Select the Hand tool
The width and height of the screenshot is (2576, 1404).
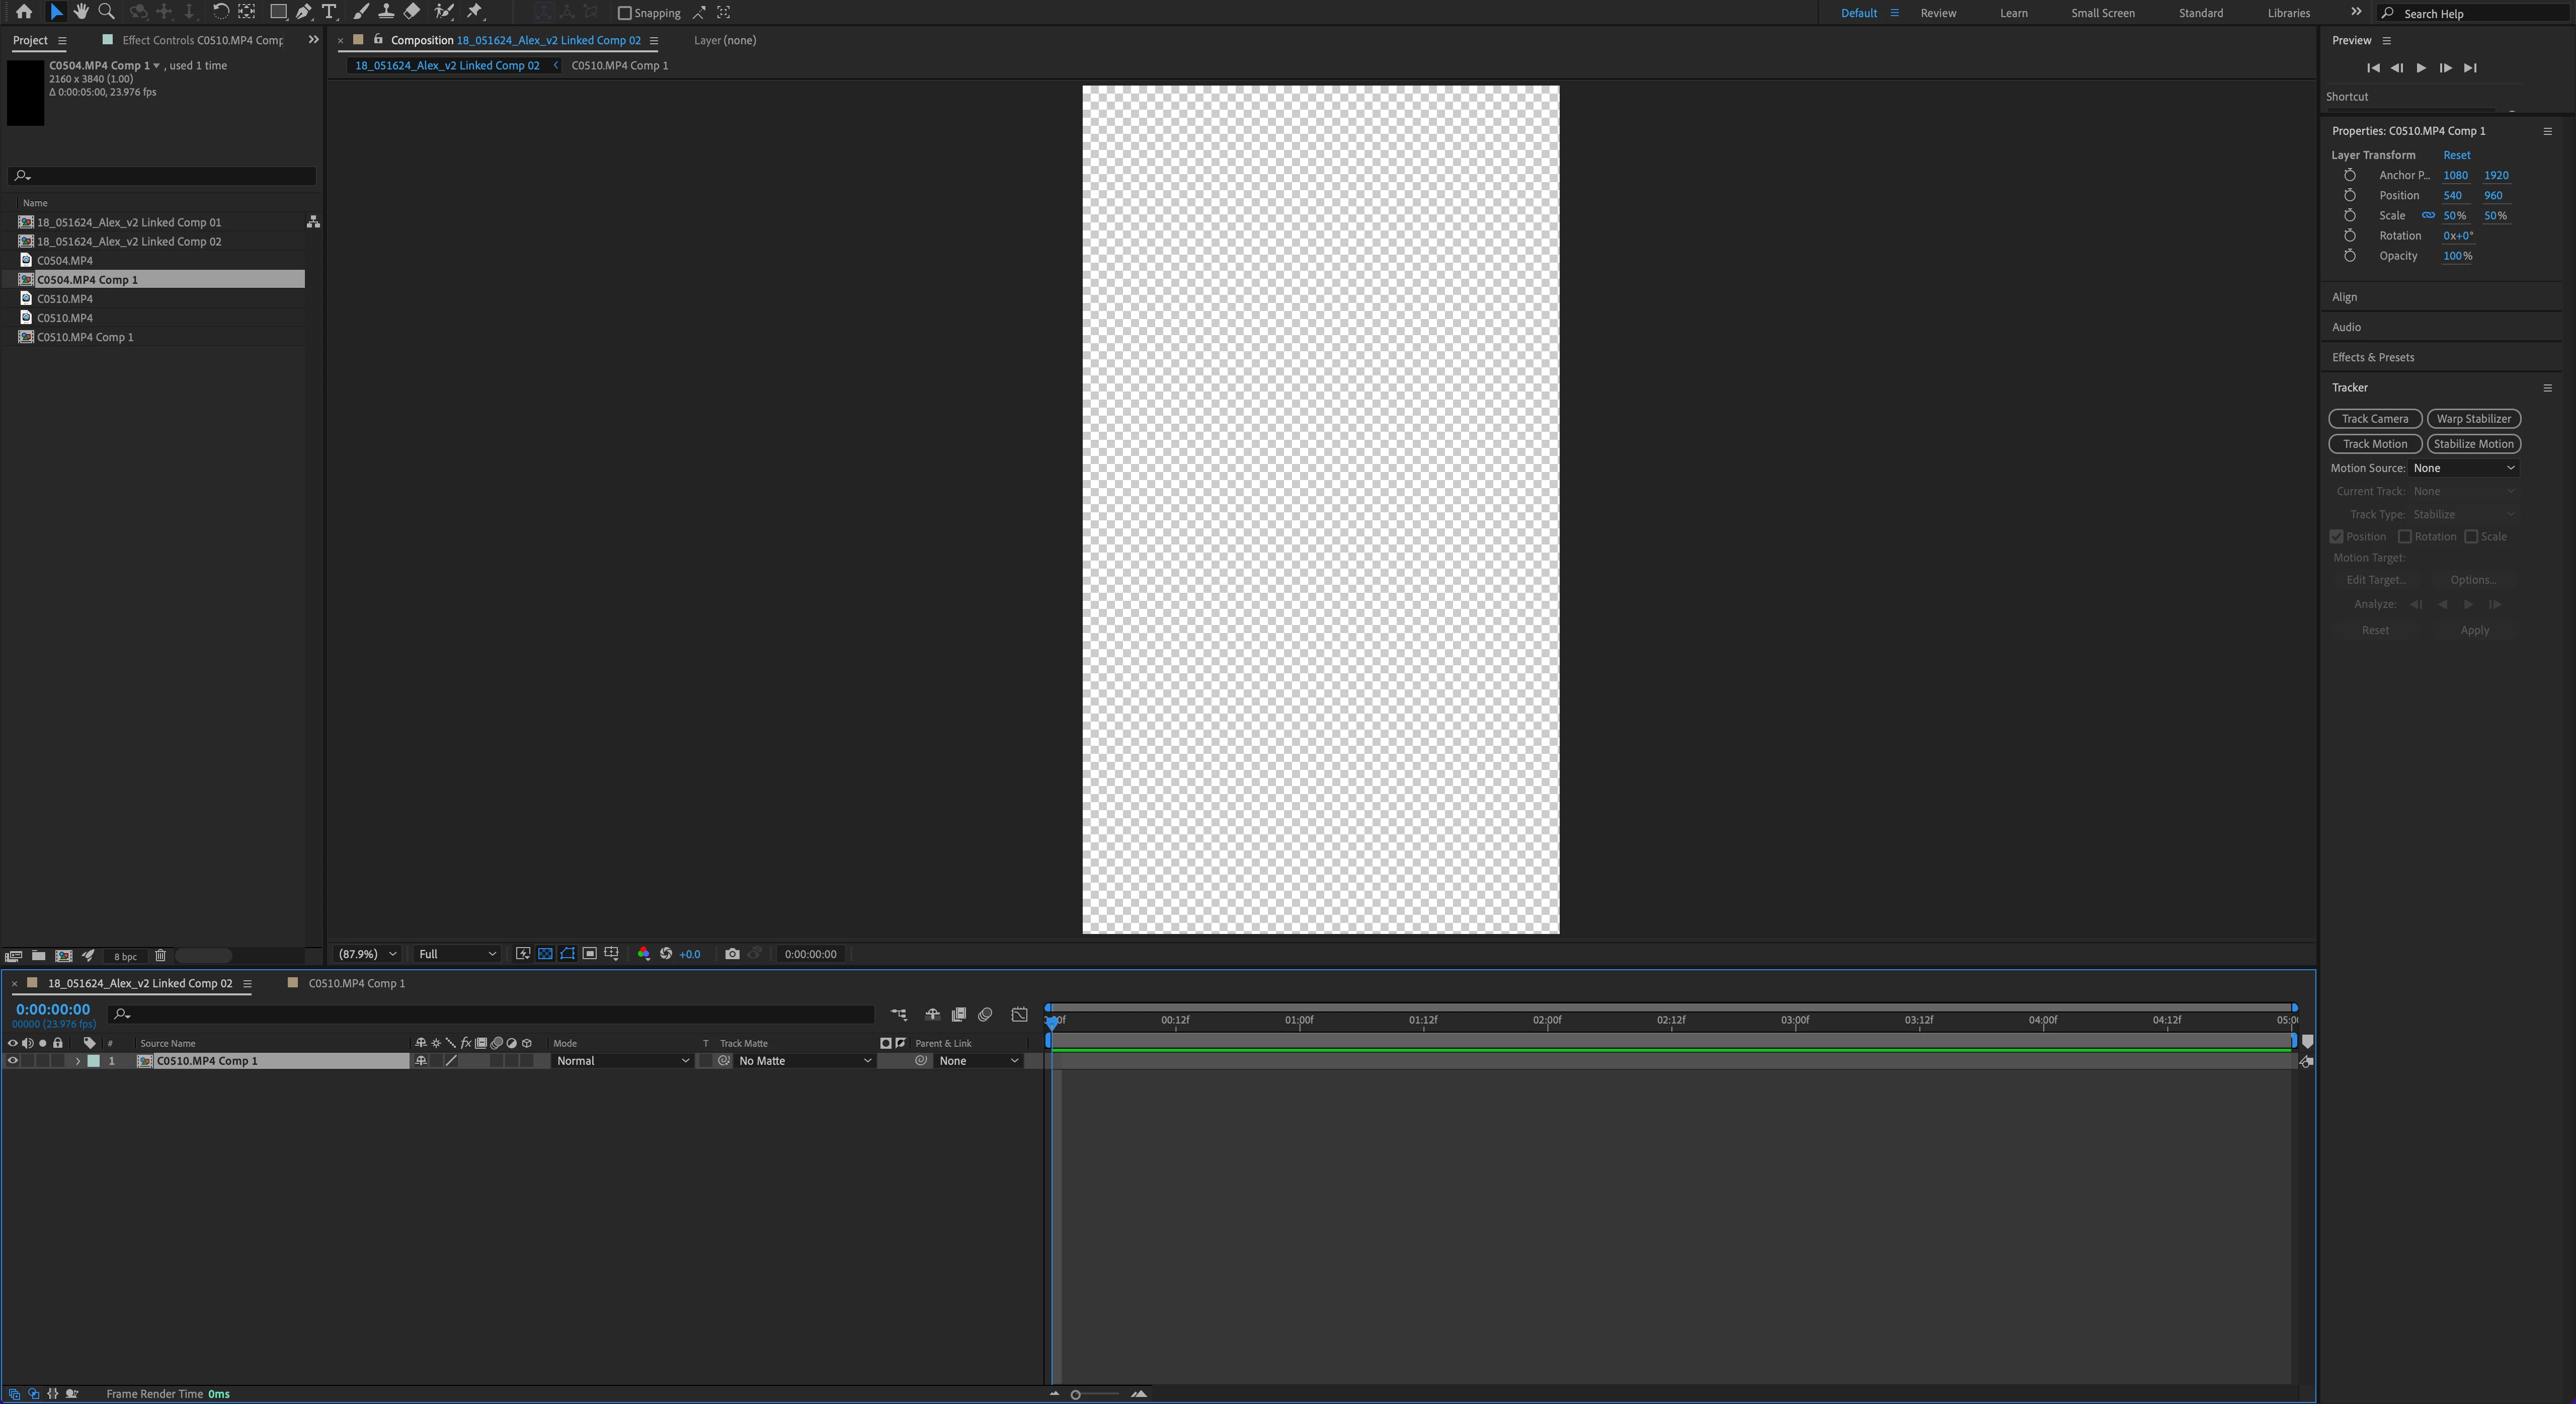click(x=81, y=12)
